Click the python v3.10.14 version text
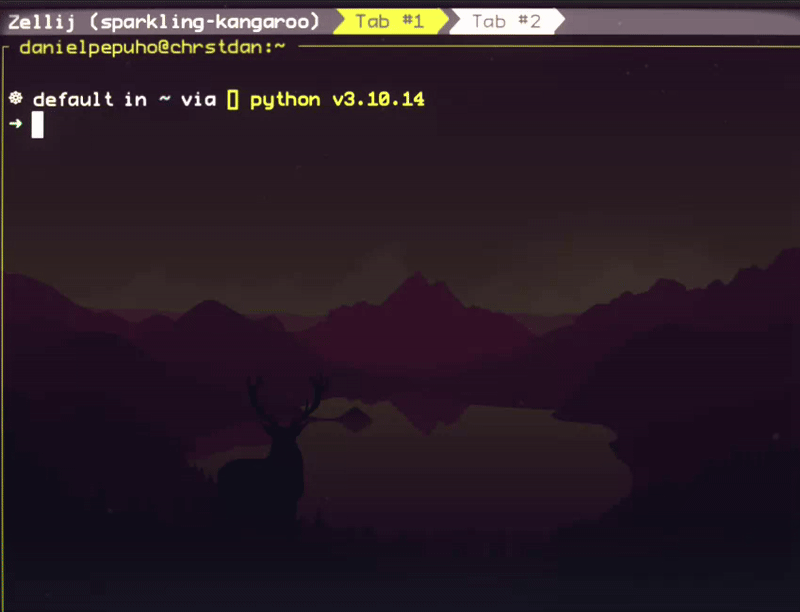The height and width of the screenshot is (612, 800). point(340,99)
